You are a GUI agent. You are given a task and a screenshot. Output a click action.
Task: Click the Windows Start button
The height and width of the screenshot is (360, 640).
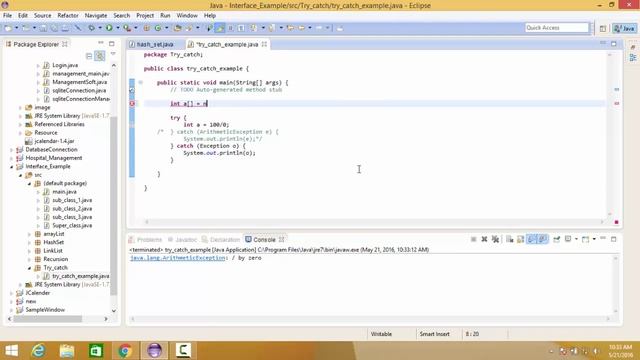[x=11, y=351]
